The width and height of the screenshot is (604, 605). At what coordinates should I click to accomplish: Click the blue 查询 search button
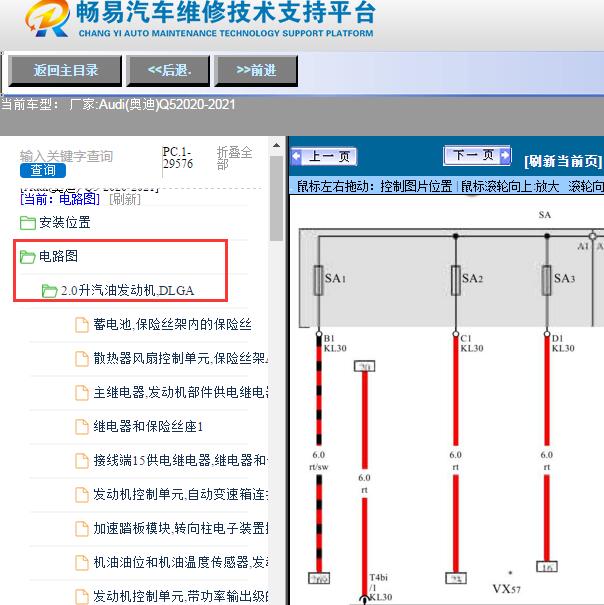click(x=43, y=171)
